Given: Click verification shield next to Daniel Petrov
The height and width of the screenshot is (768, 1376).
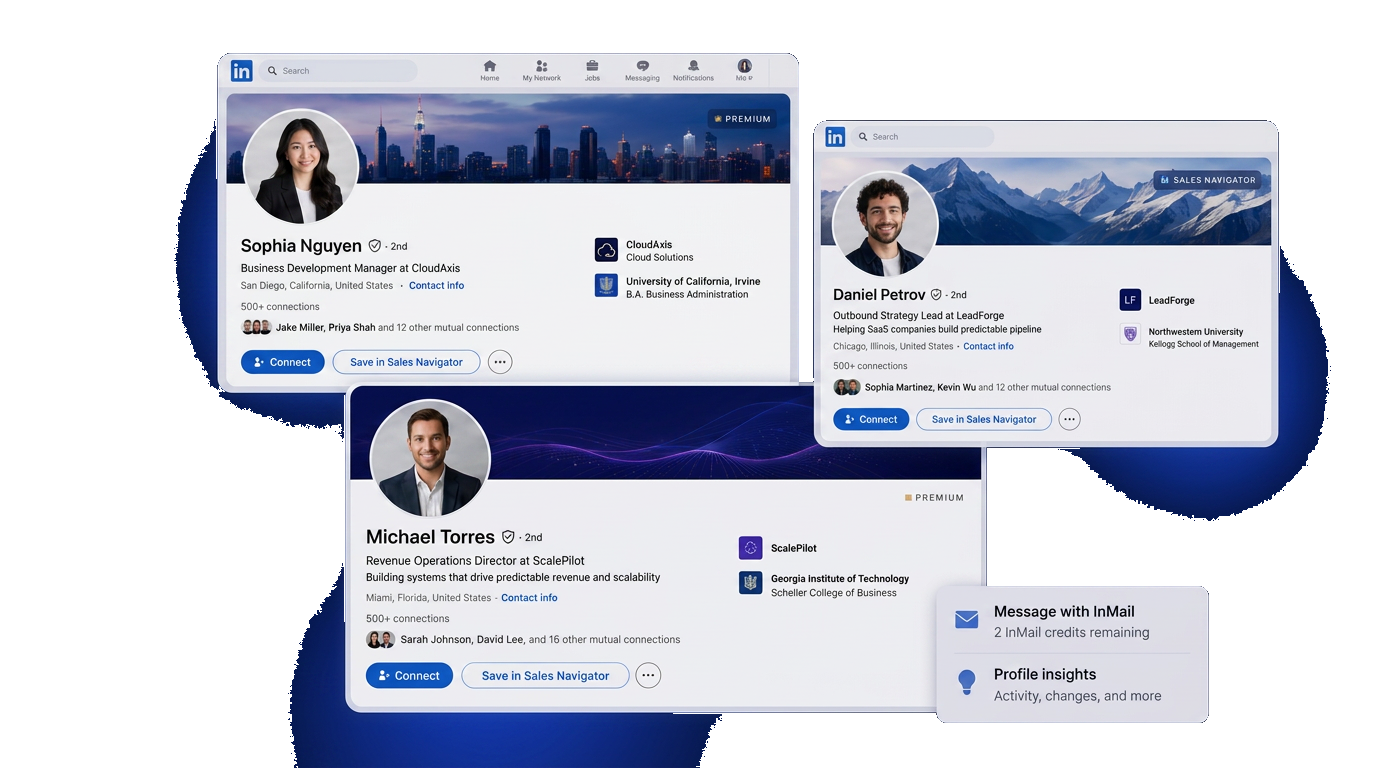Looking at the screenshot, I should pos(936,295).
